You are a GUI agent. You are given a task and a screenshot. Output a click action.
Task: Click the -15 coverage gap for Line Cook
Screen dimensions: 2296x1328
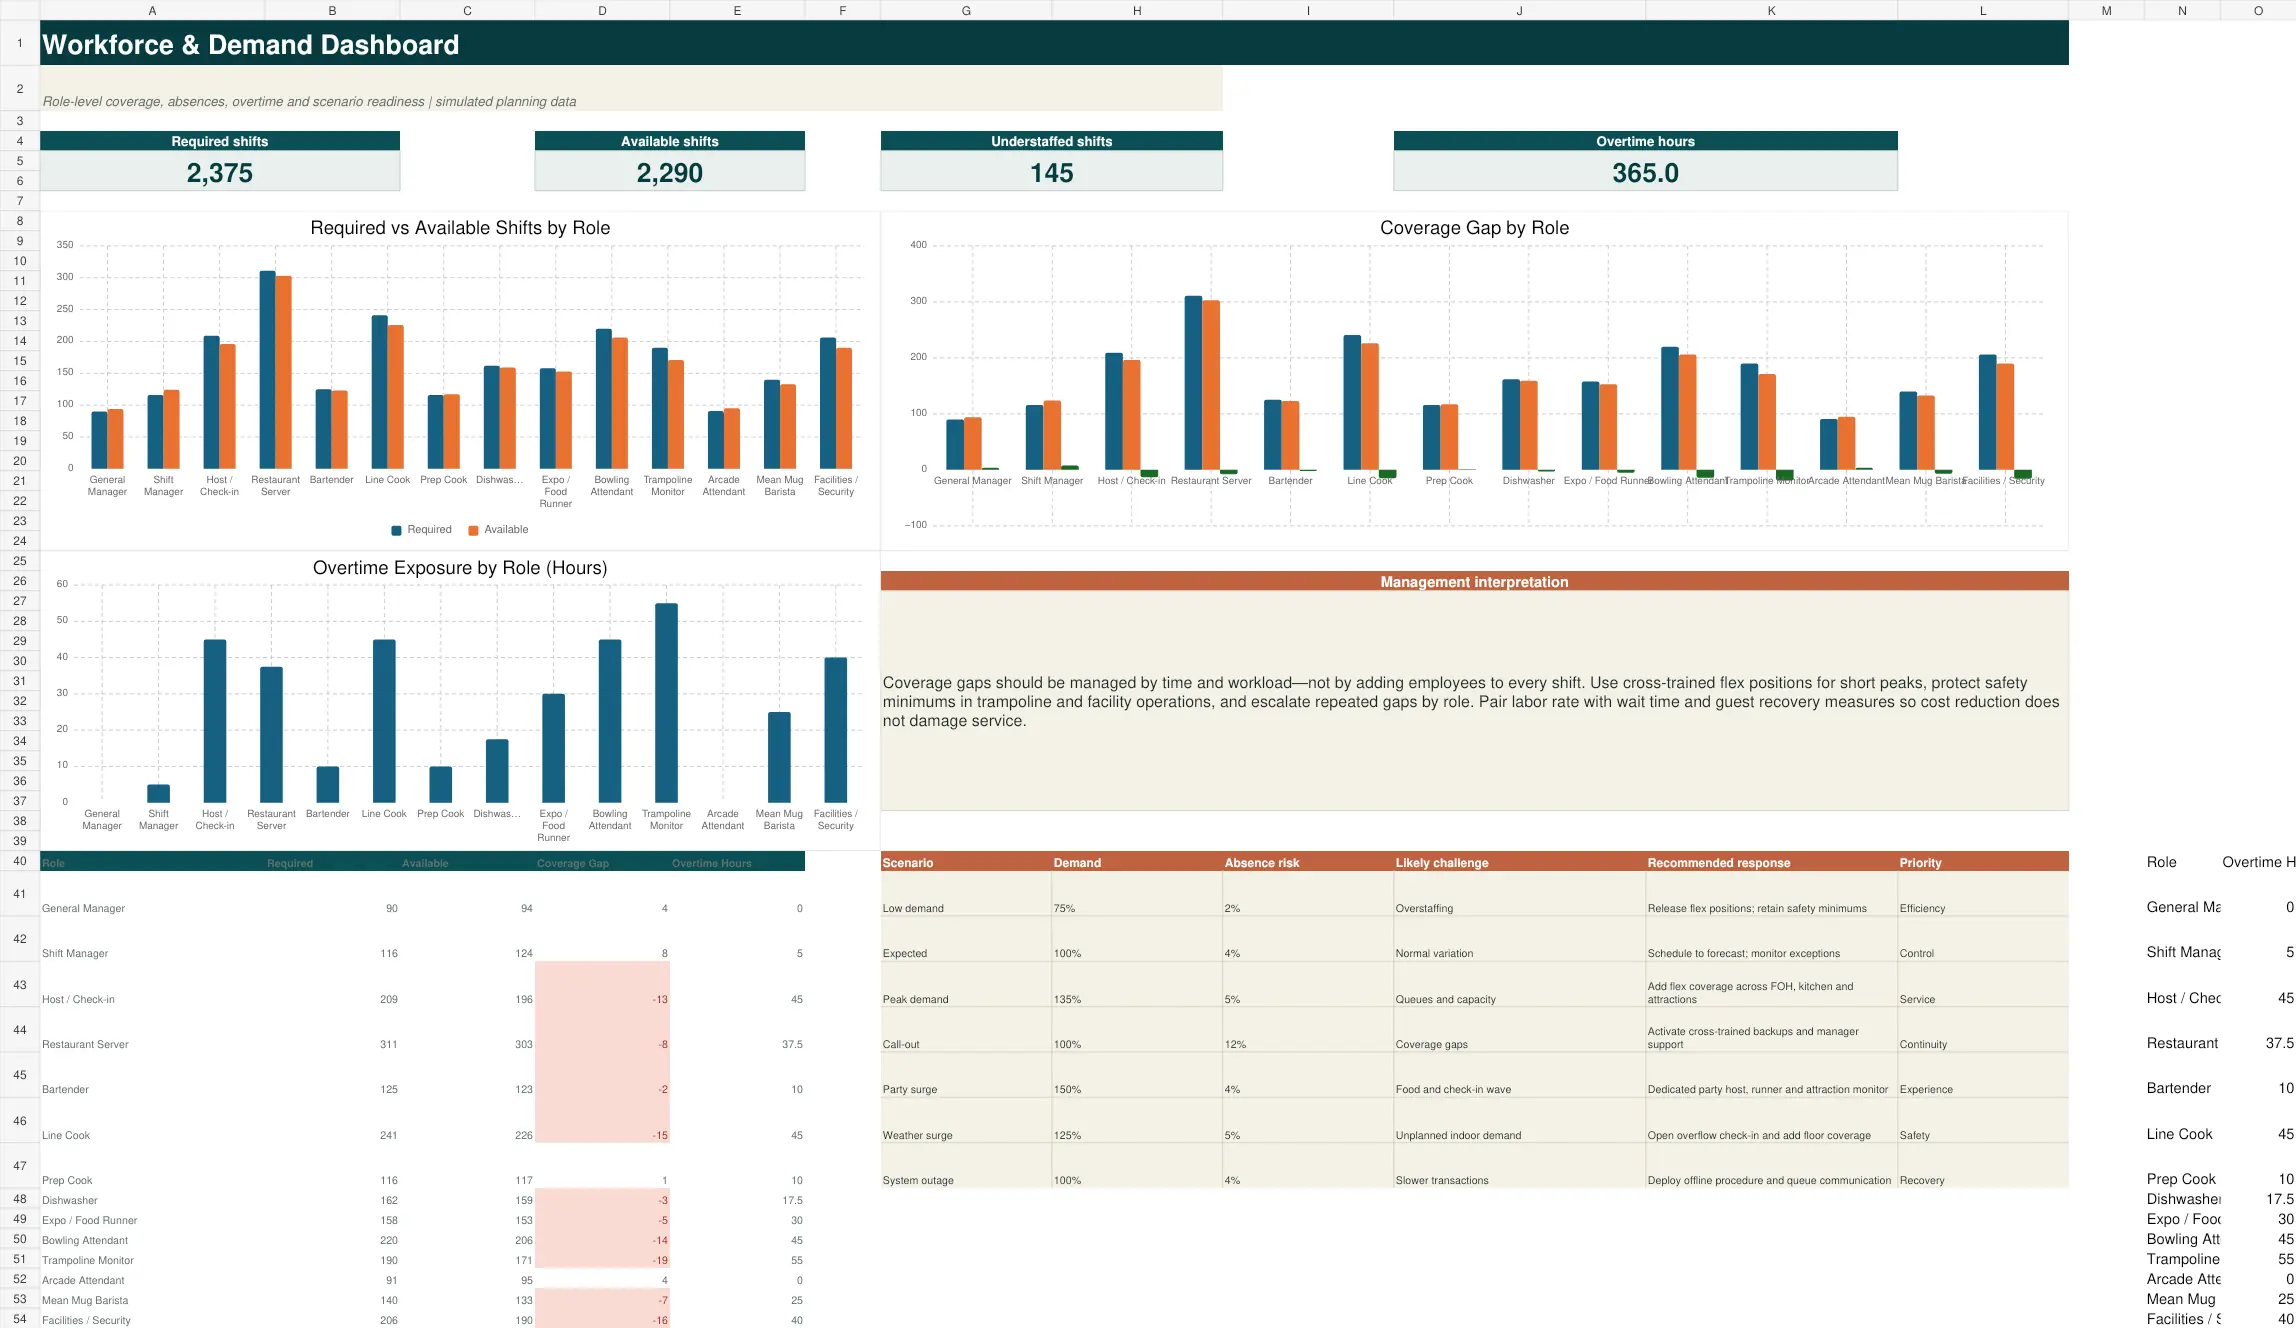(x=602, y=1121)
